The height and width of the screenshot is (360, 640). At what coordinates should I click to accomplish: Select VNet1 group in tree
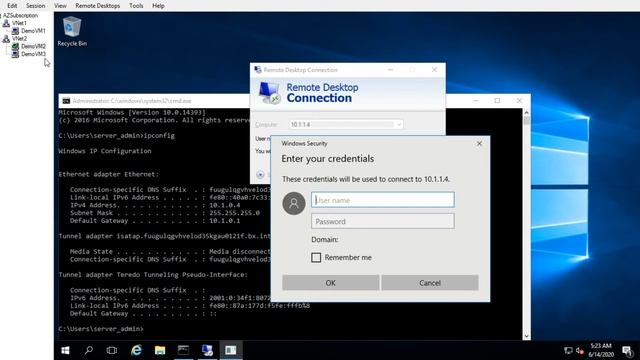19,23
